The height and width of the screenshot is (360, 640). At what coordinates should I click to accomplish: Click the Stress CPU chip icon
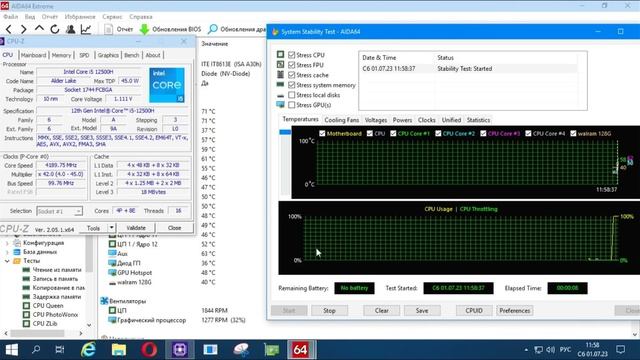280,54
